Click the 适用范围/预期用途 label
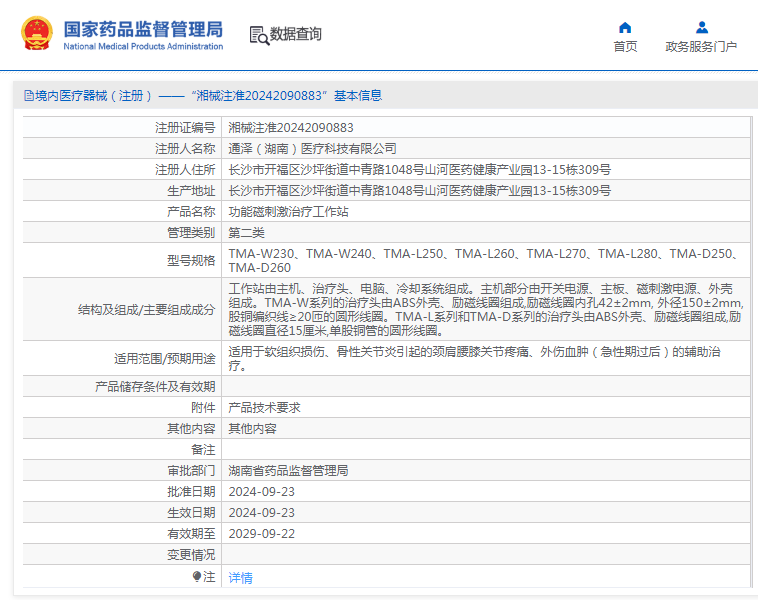This screenshot has height=600, width=758. coord(164,358)
